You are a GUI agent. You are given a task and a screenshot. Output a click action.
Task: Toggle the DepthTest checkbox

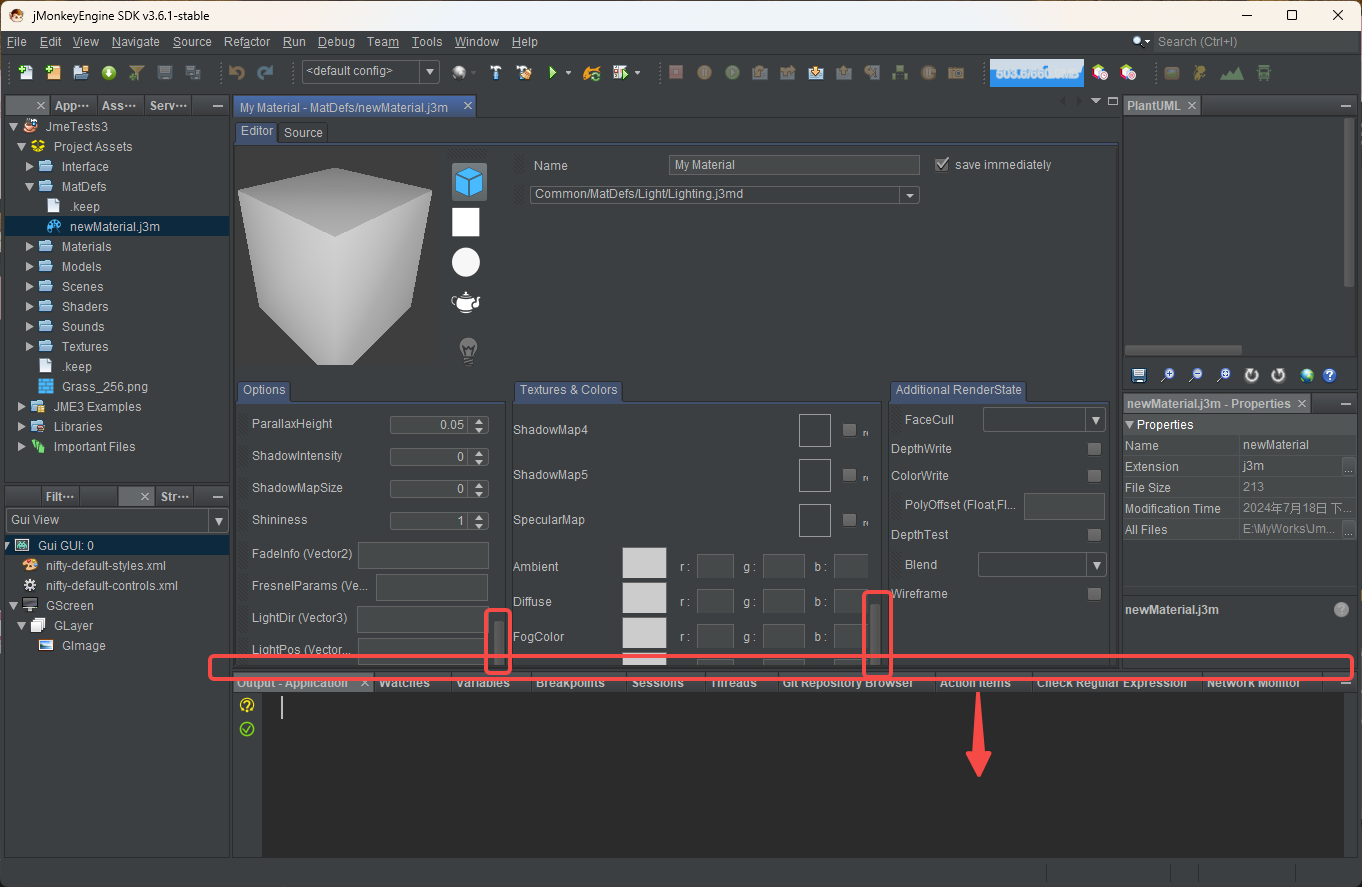point(1094,535)
